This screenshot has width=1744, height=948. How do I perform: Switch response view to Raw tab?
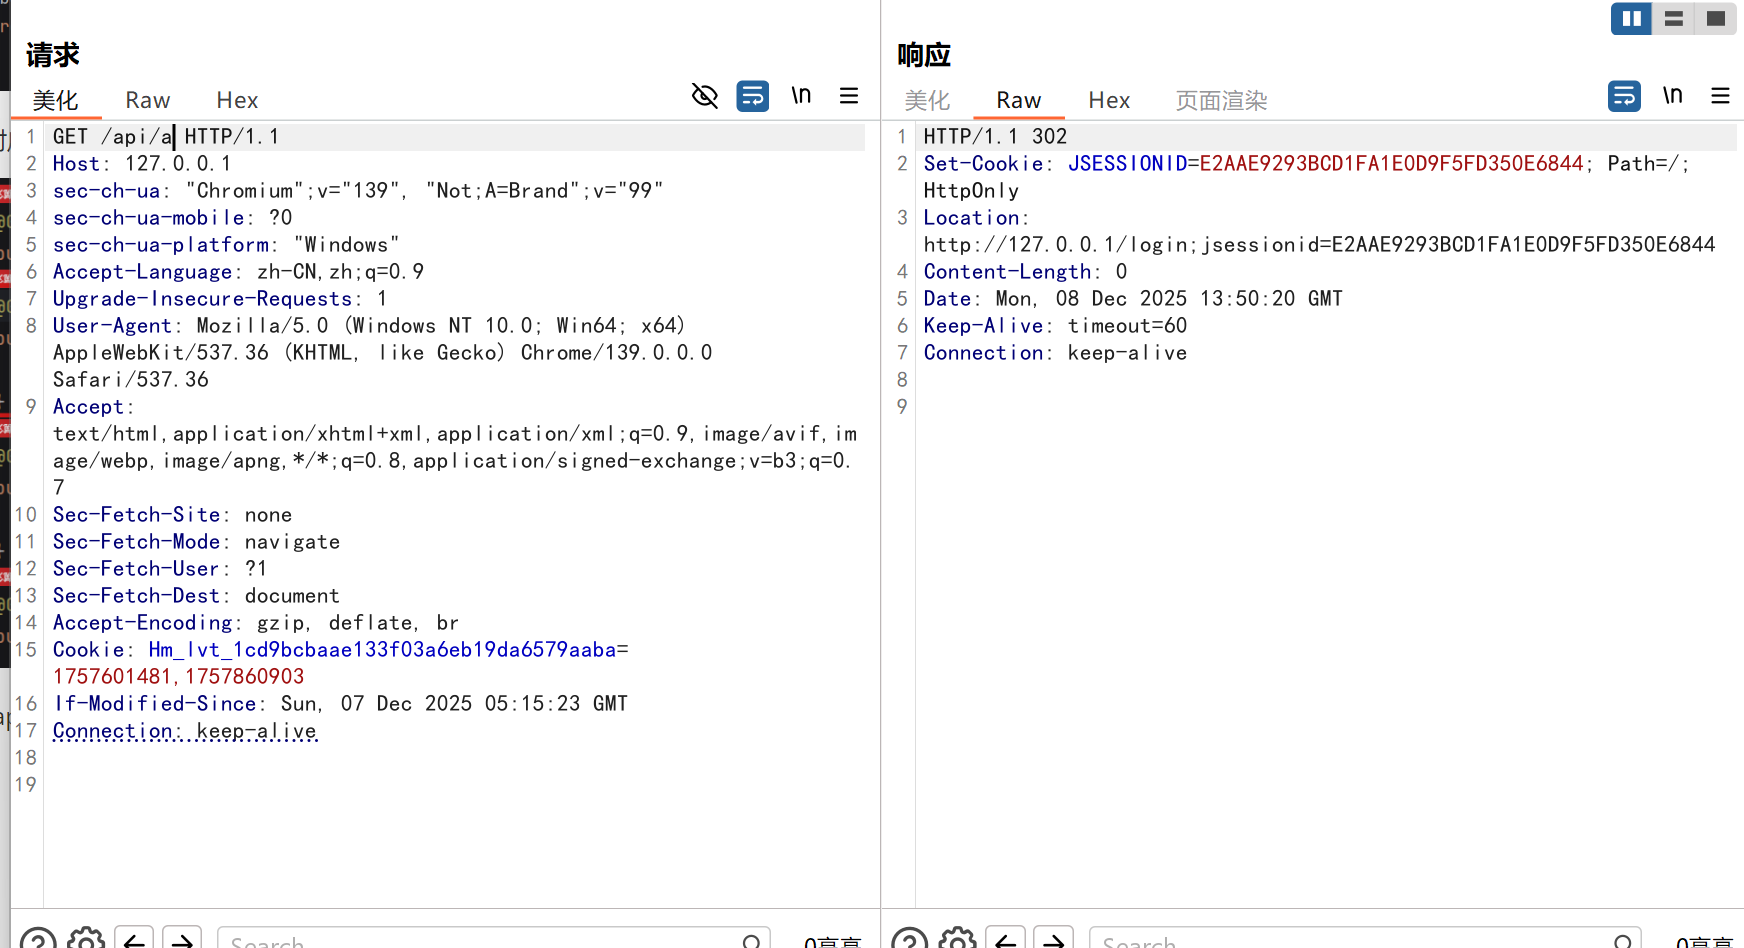click(1019, 100)
